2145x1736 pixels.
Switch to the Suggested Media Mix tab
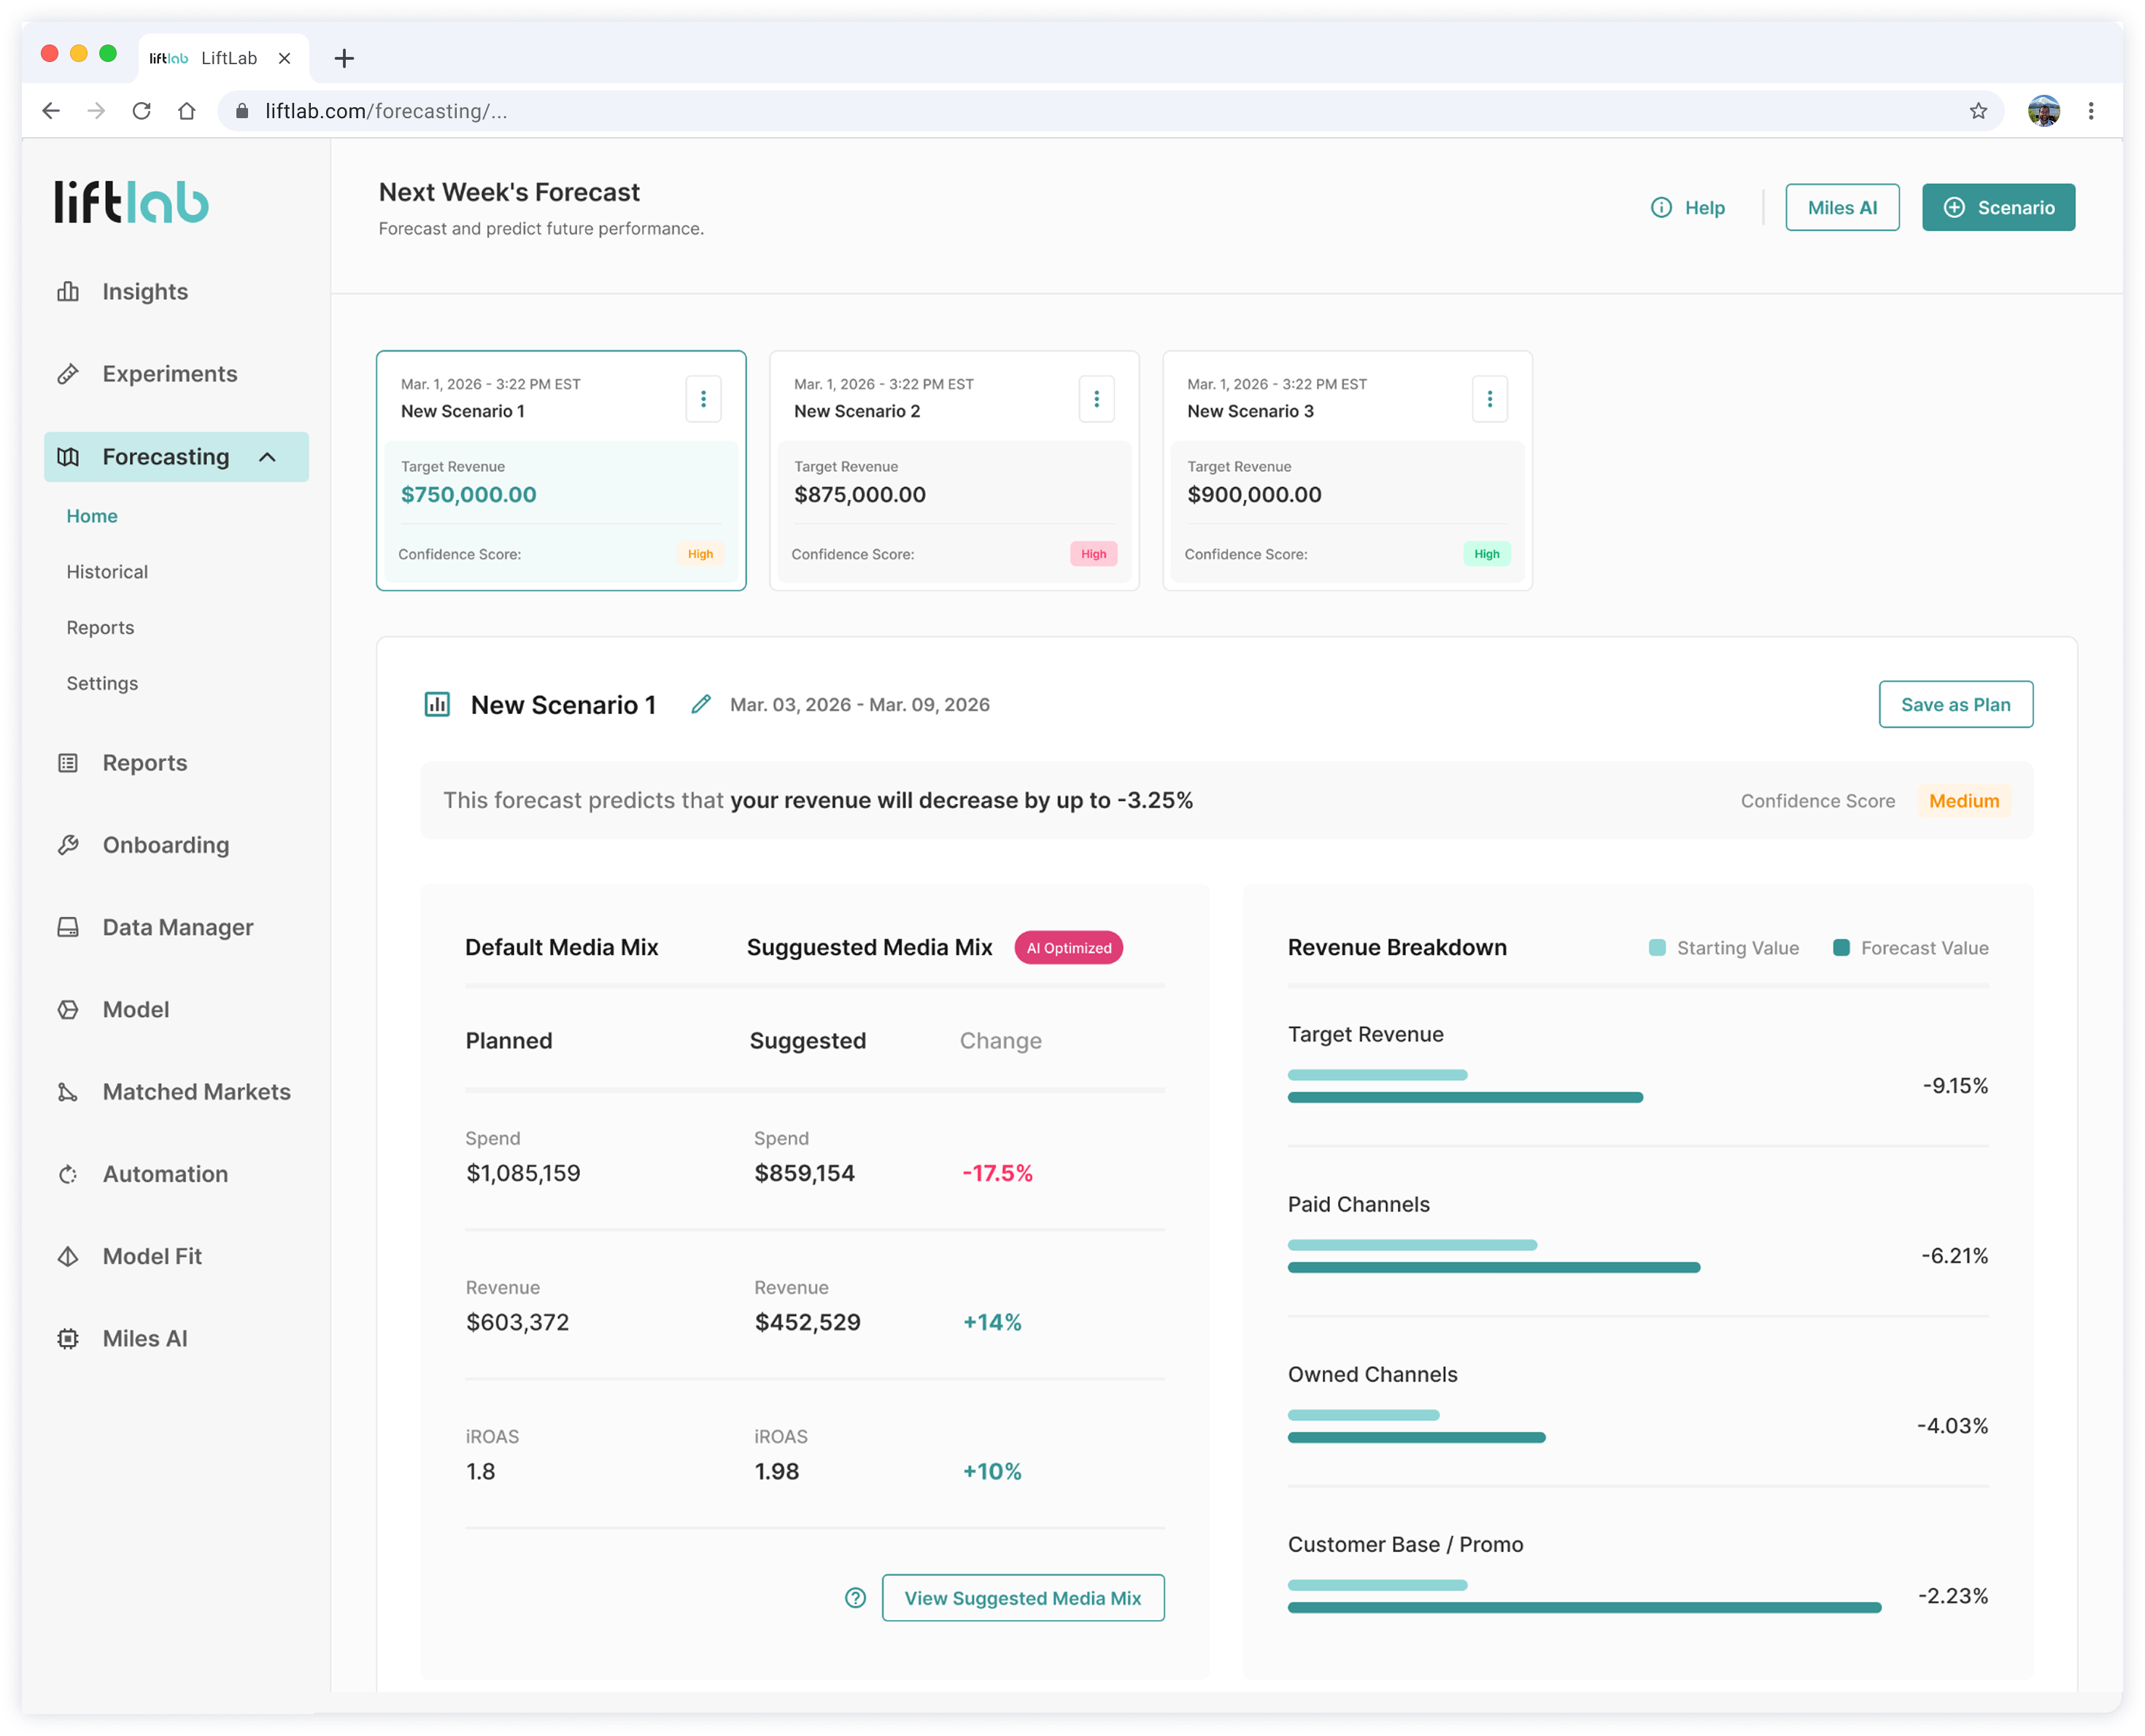tap(868, 947)
